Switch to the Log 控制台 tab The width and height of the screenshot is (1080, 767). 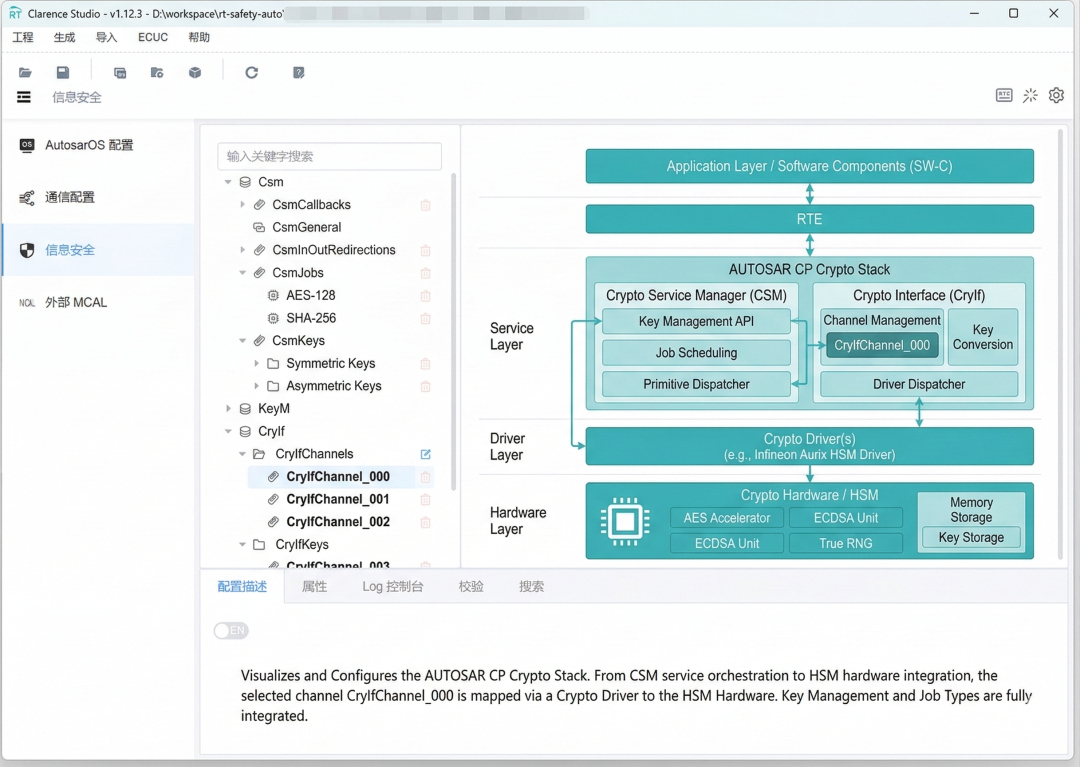tap(392, 587)
